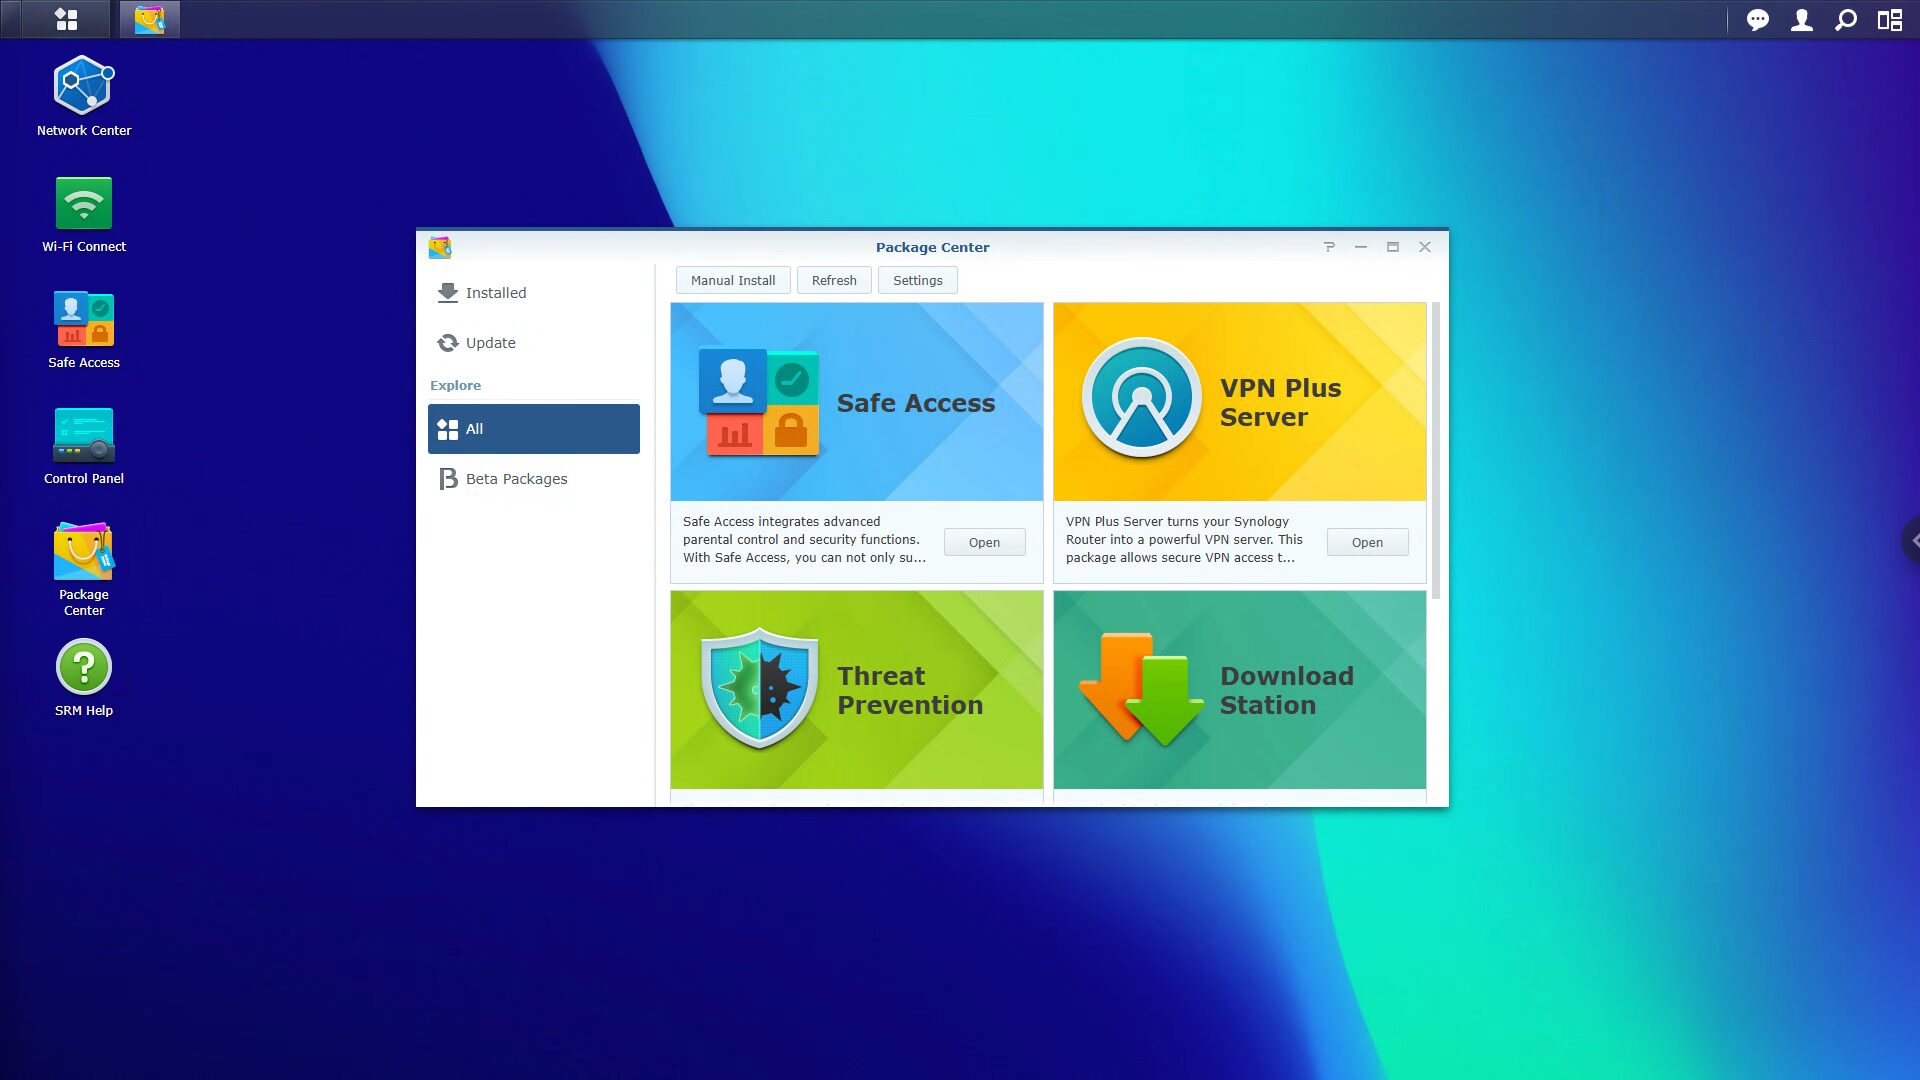Click the Package Center window title icon
Screen dimensions: 1920x1080
(440, 247)
